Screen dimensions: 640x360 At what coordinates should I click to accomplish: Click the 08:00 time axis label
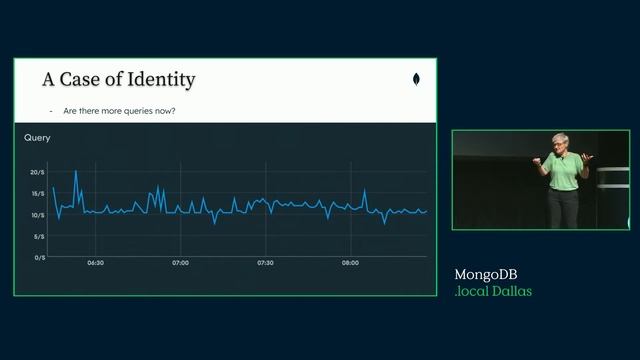[x=350, y=263]
